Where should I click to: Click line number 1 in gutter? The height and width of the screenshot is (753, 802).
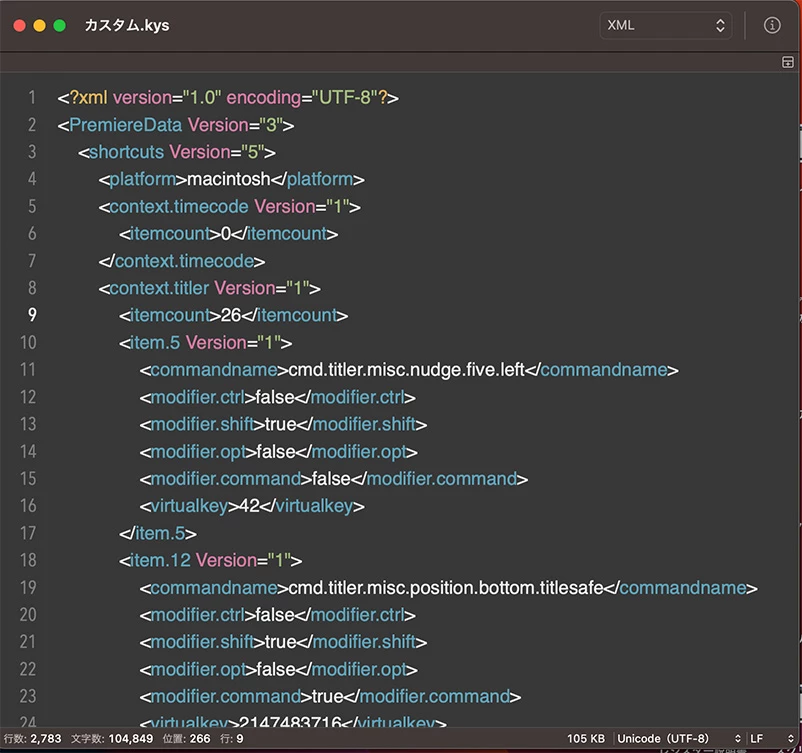pyautogui.click(x=32, y=97)
